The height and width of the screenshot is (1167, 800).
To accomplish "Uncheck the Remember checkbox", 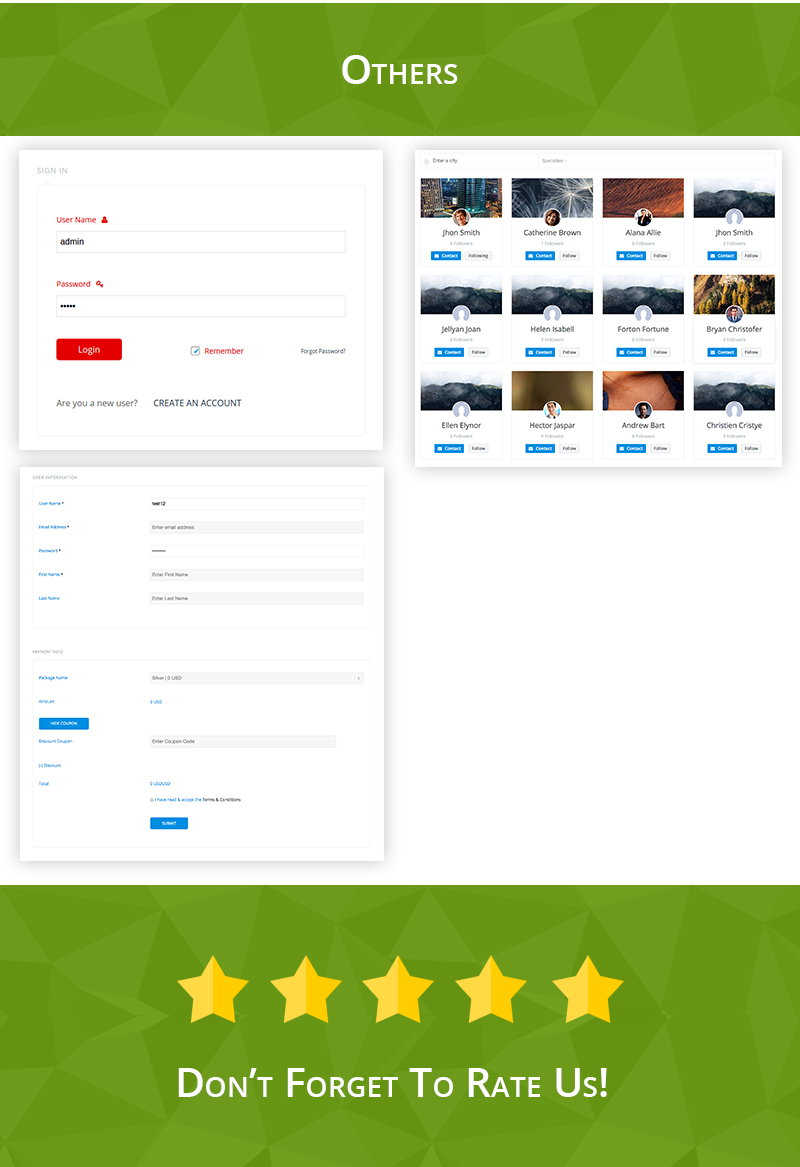I will tap(196, 351).
